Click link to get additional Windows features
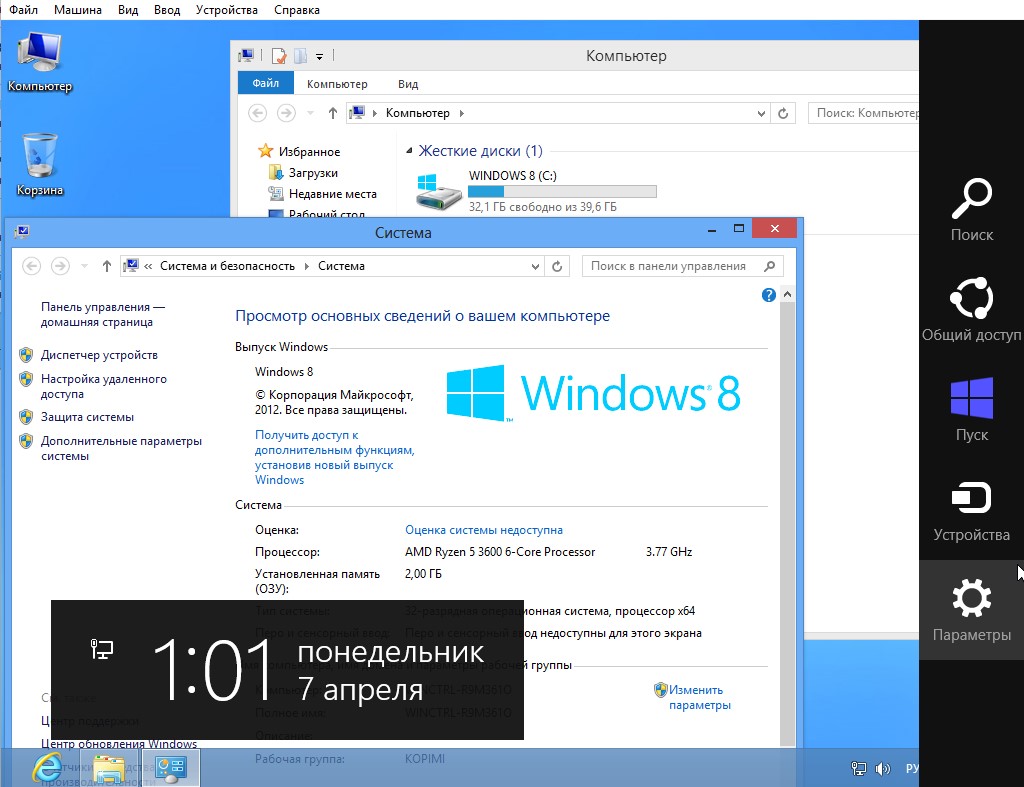The height and width of the screenshot is (787, 1024). click(334, 457)
